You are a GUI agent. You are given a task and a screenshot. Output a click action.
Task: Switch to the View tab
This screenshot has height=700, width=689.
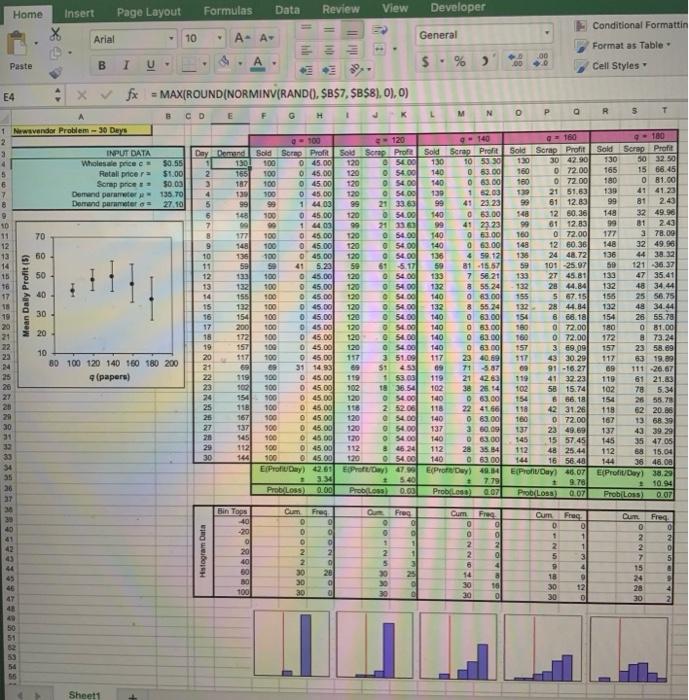(x=395, y=8)
